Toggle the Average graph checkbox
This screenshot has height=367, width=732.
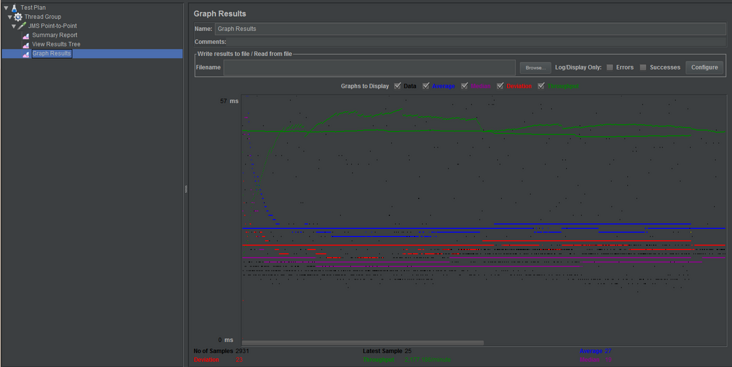tap(426, 86)
